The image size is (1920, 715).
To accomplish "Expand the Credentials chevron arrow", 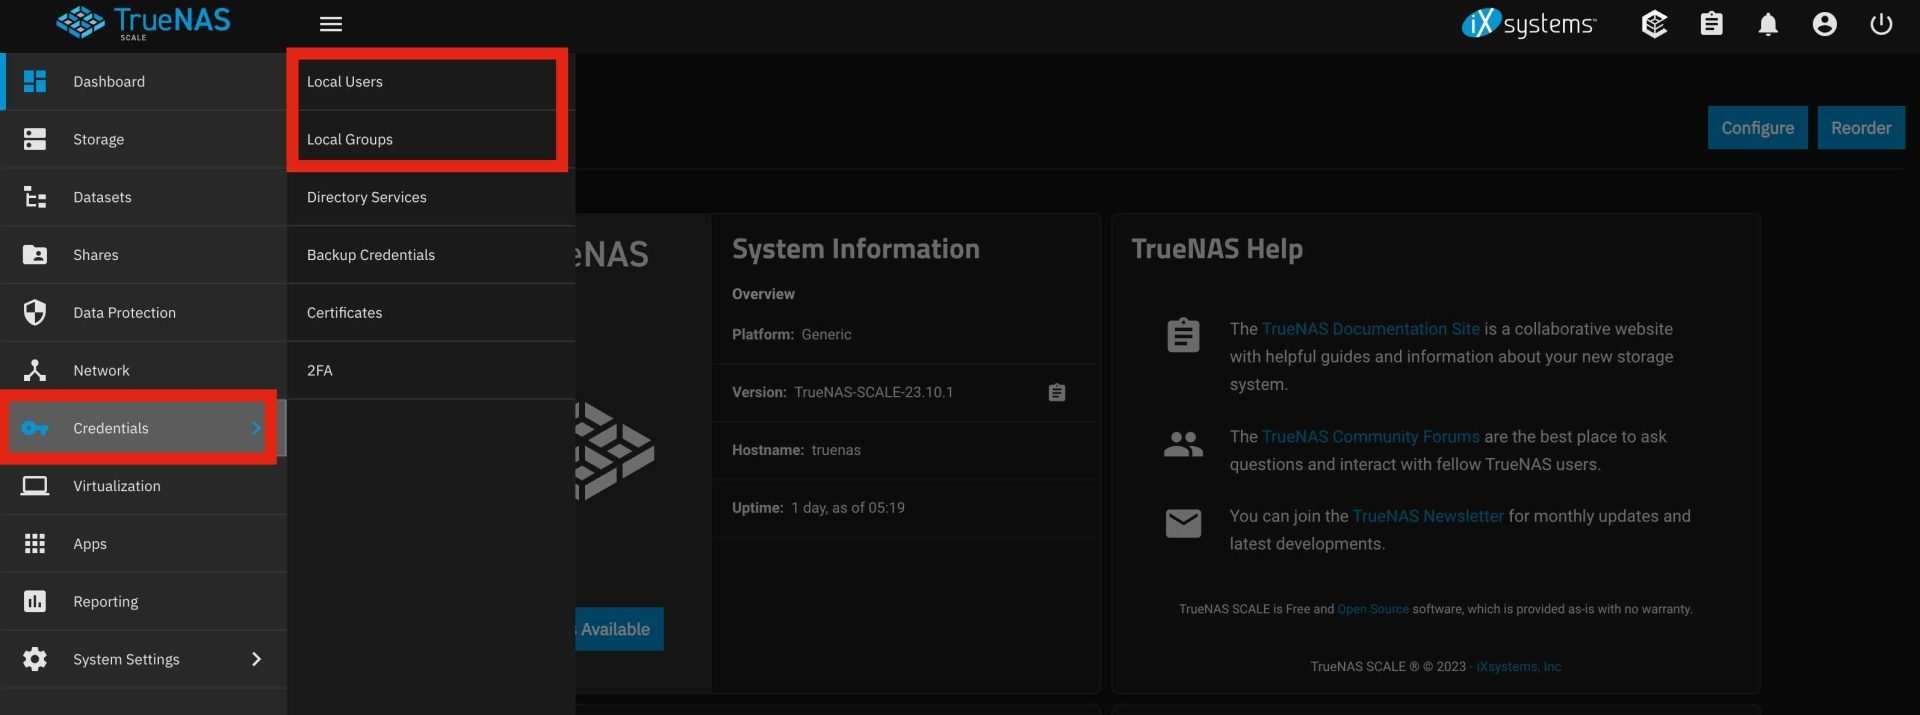I will pyautogui.click(x=256, y=428).
